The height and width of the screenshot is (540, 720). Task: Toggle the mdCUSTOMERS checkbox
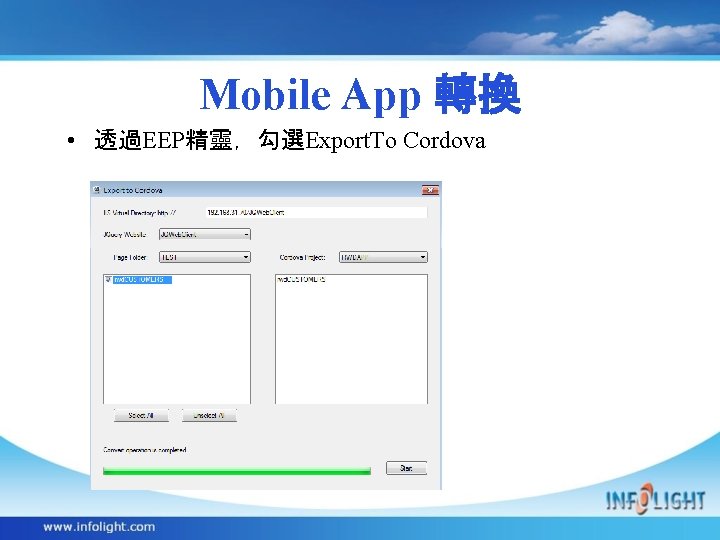[x=108, y=279]
